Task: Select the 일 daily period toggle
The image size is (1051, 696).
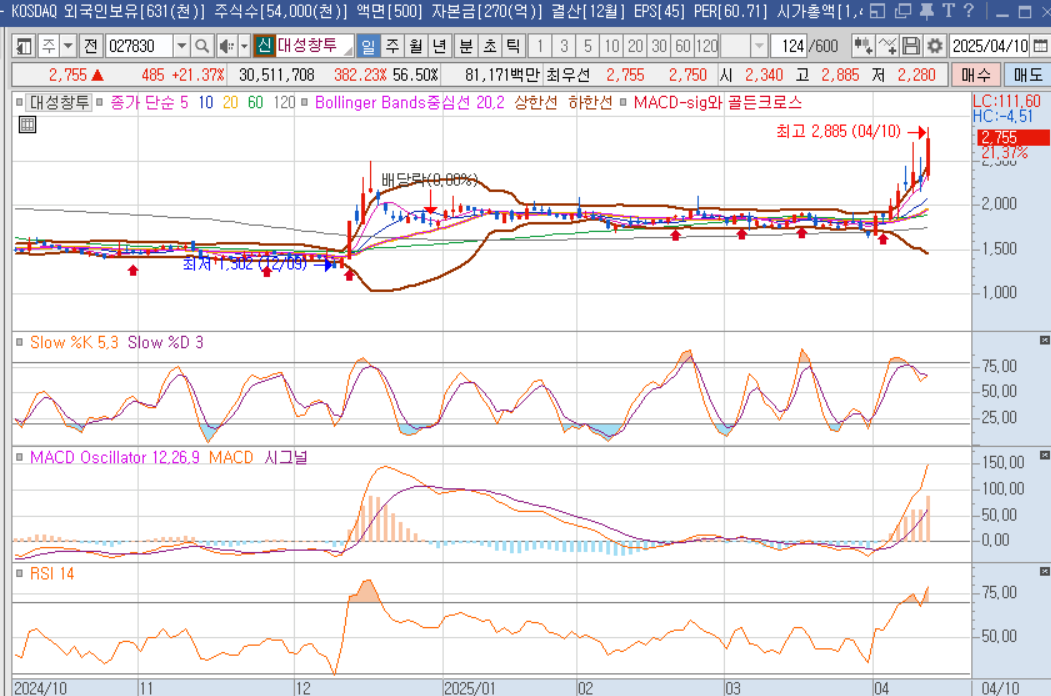Action: tap(368, 46)
